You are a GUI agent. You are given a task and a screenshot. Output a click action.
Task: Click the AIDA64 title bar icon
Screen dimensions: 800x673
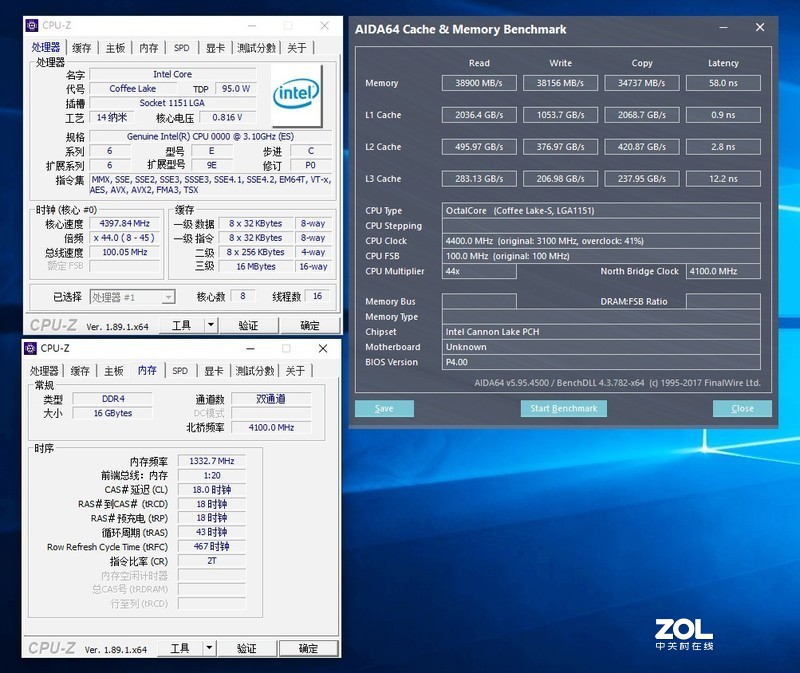357,30
